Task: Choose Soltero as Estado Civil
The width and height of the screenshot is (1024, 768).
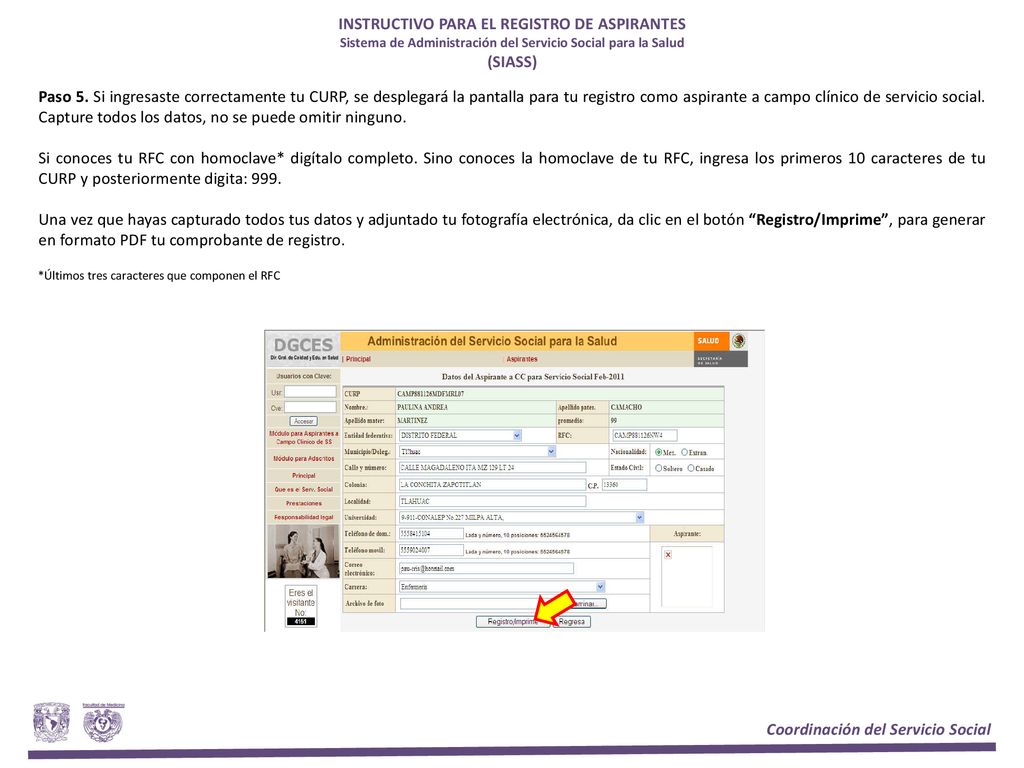Action: point(658,468)
